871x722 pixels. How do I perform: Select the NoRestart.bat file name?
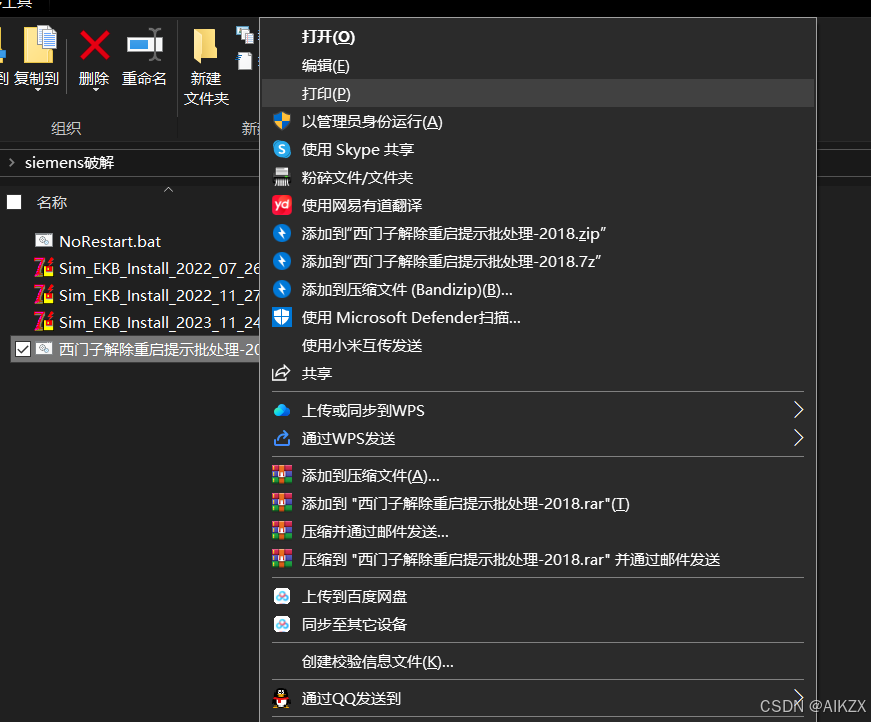click(110, 241)
